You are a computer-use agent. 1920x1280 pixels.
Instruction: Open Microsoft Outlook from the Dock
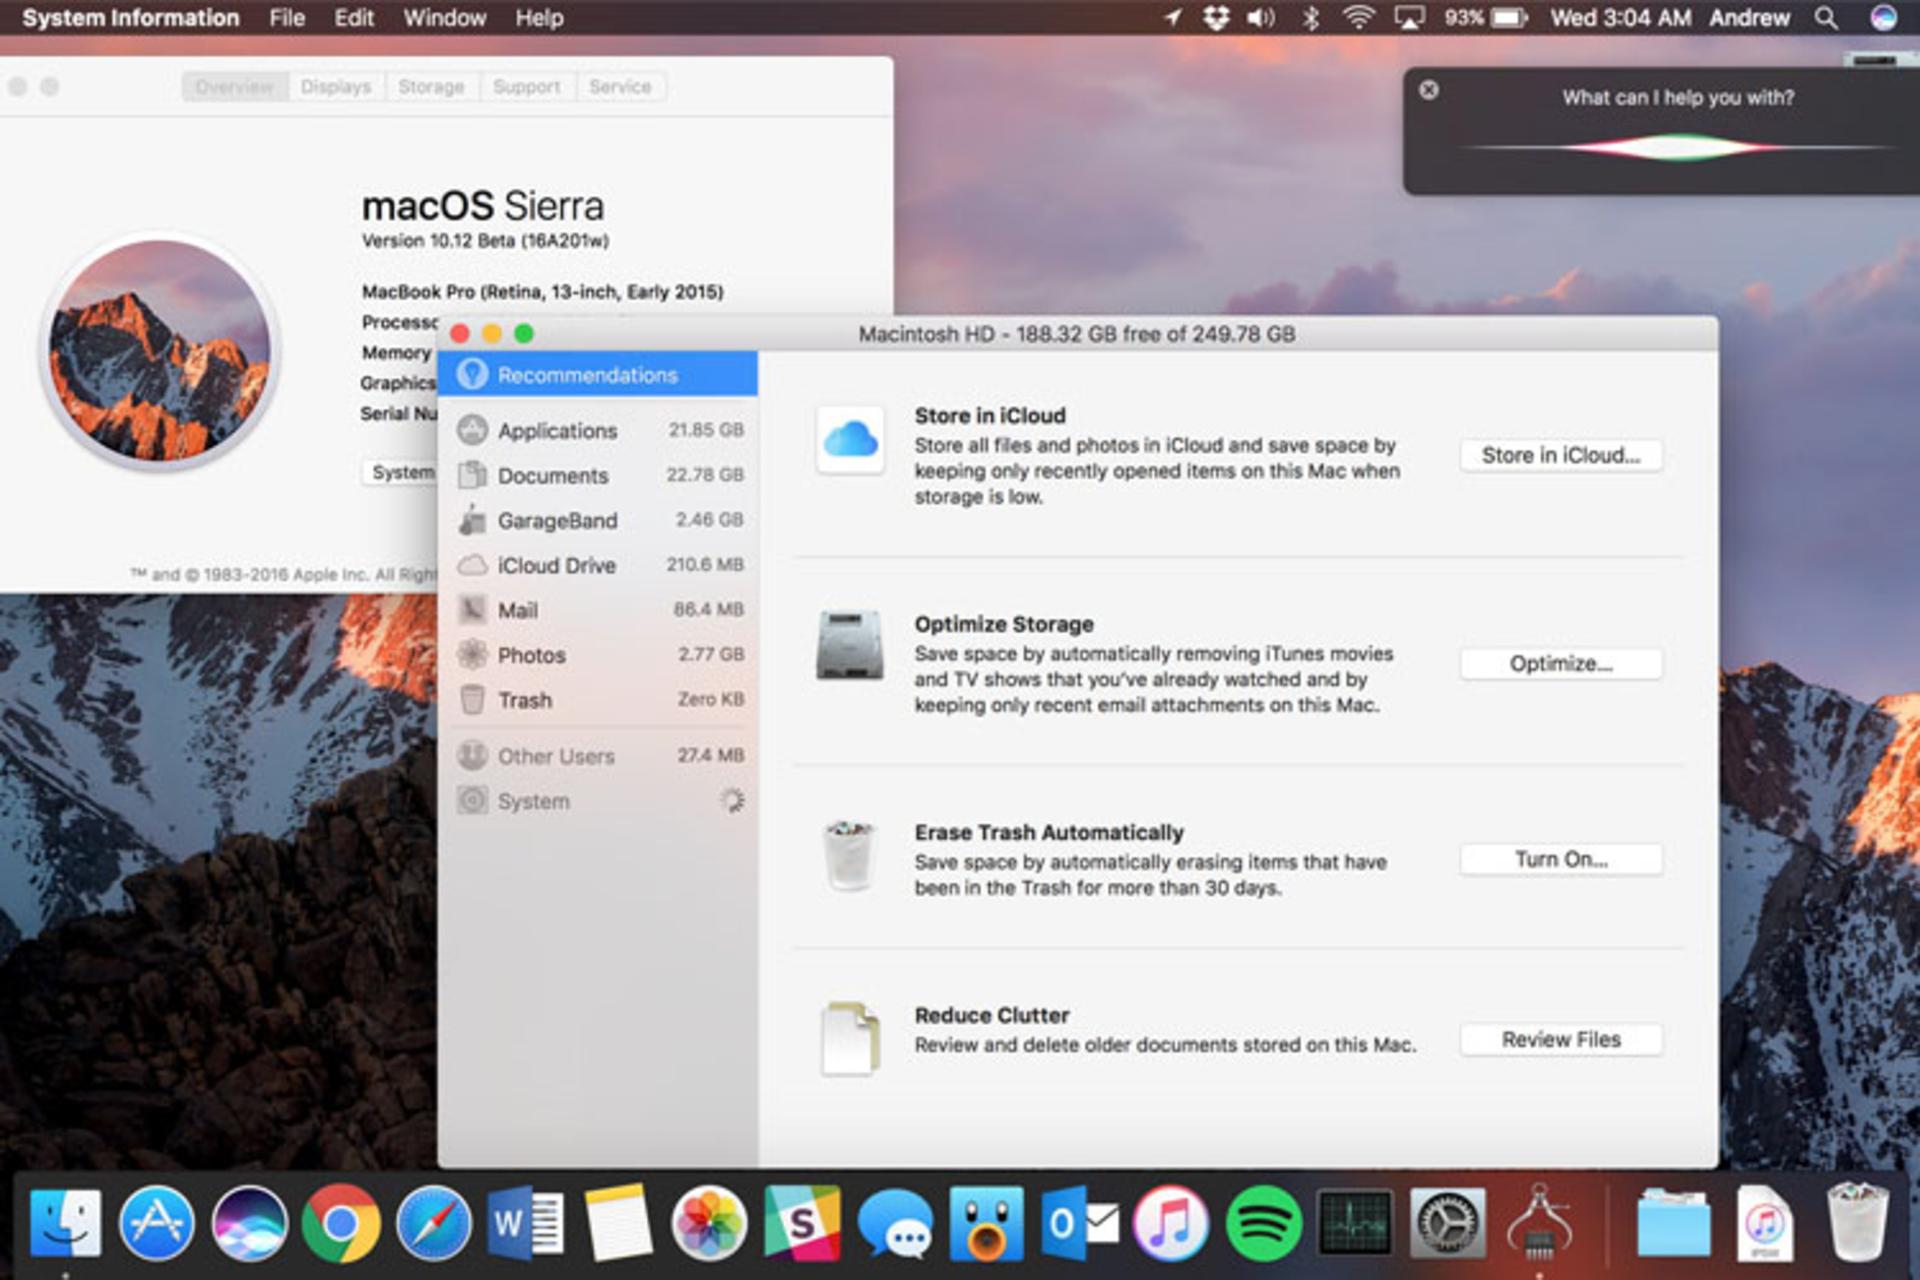[x=1079, y=1222]
